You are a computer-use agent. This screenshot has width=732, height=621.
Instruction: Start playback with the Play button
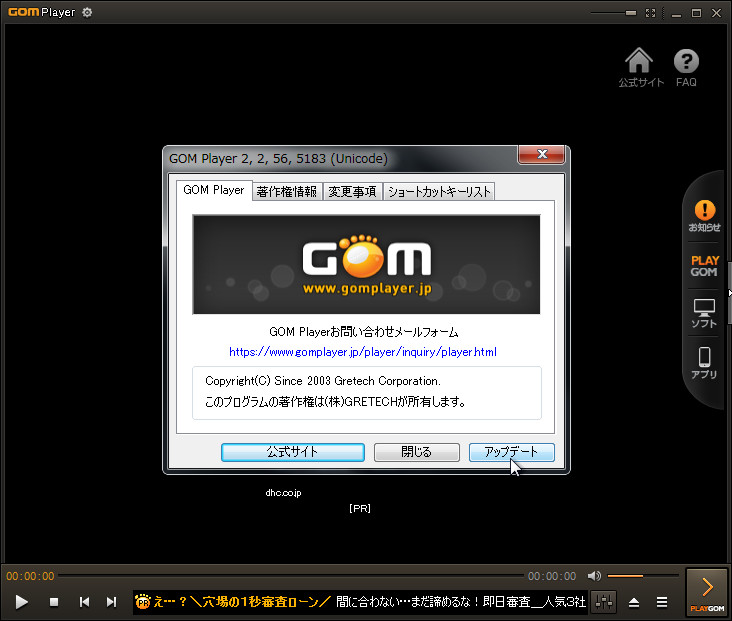click(21, 602)
